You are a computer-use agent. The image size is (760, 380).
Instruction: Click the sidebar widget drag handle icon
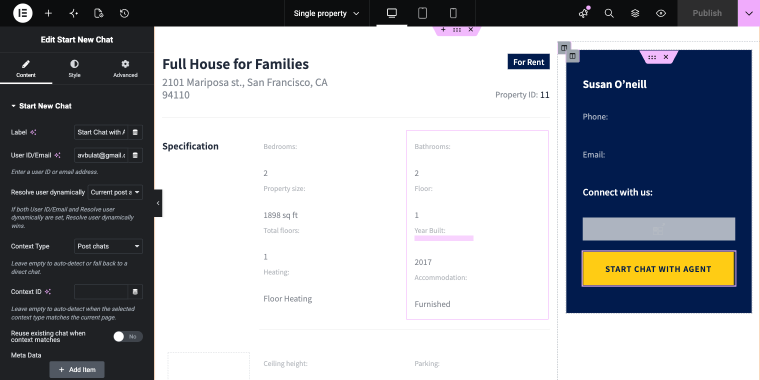click(x=652, y=57)
